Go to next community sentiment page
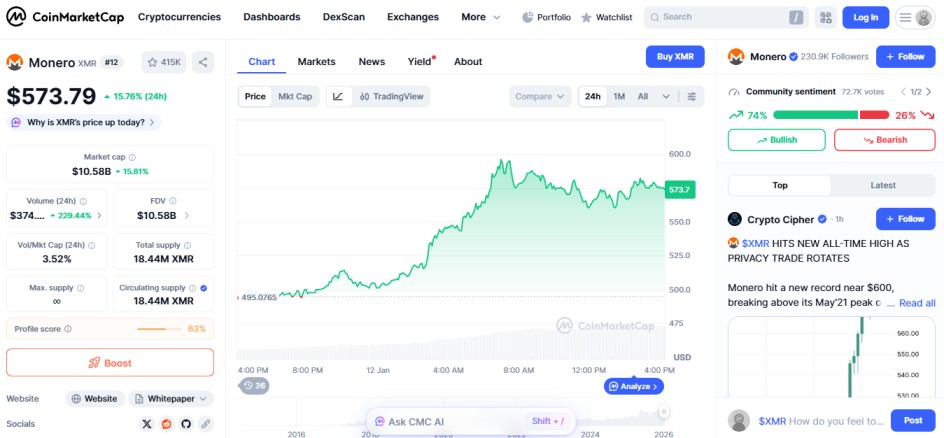Image resolution: width=944 pixels, height=438 pixels. tap(929, 92)
